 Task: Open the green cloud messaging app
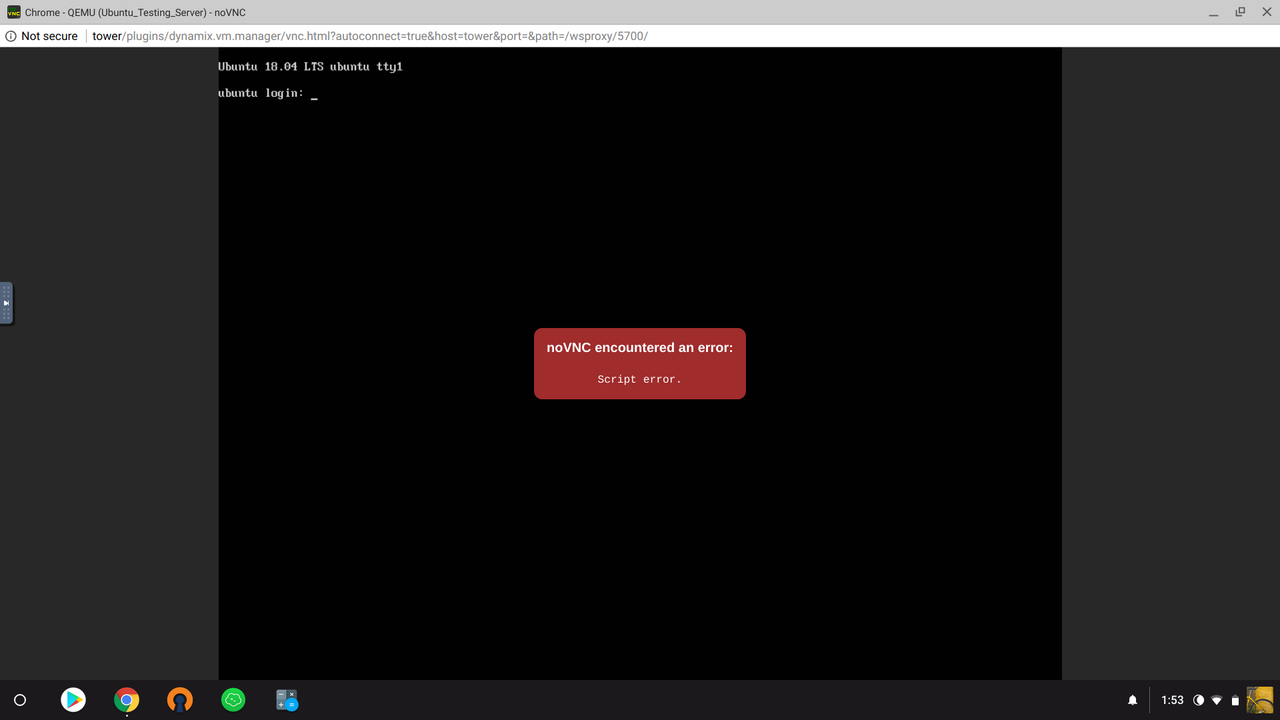point(233,700)
